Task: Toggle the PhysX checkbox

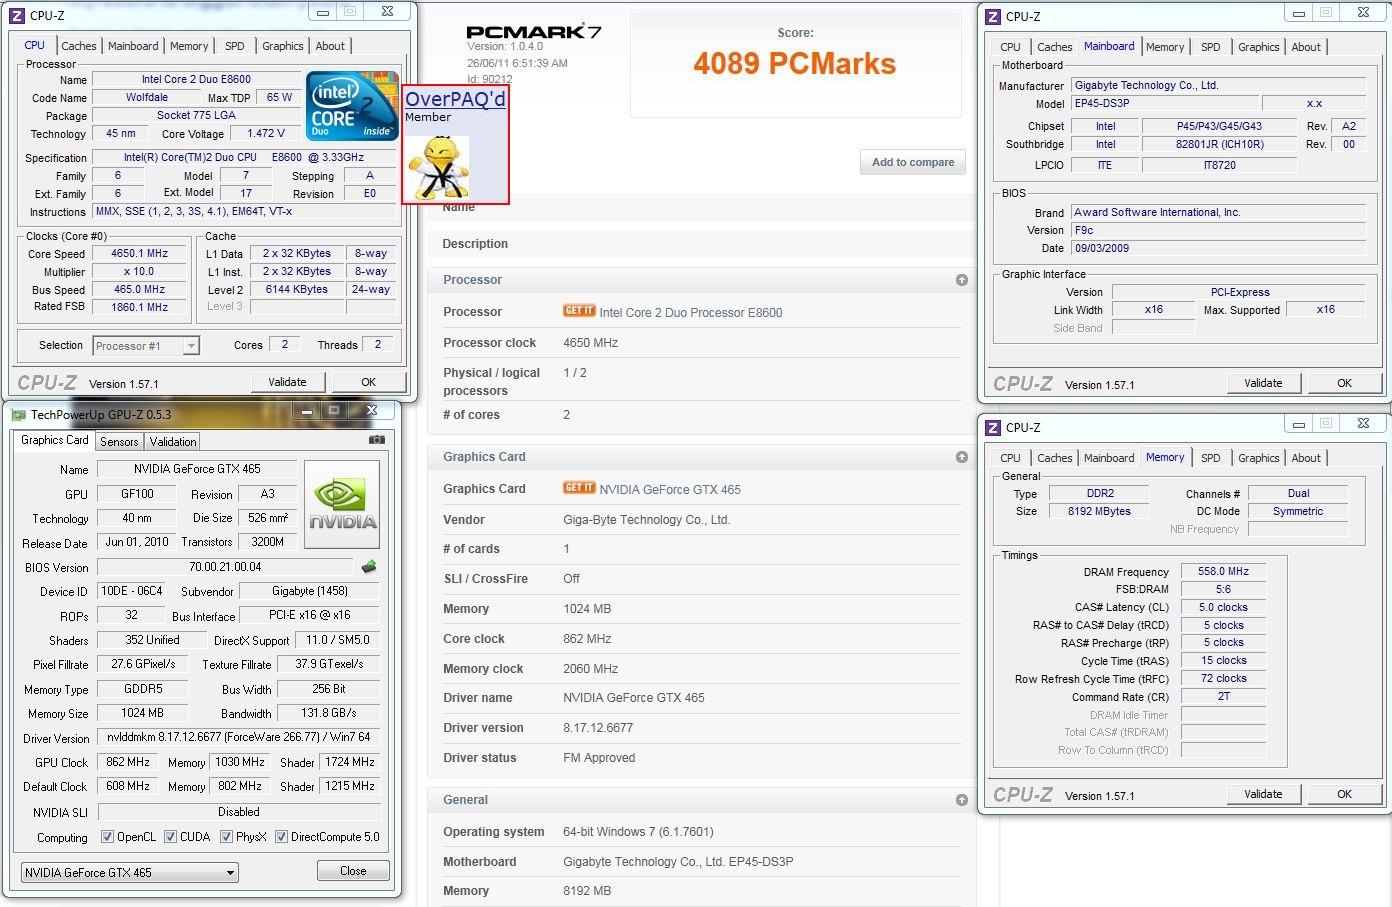Action: click(x=227, y=837)
